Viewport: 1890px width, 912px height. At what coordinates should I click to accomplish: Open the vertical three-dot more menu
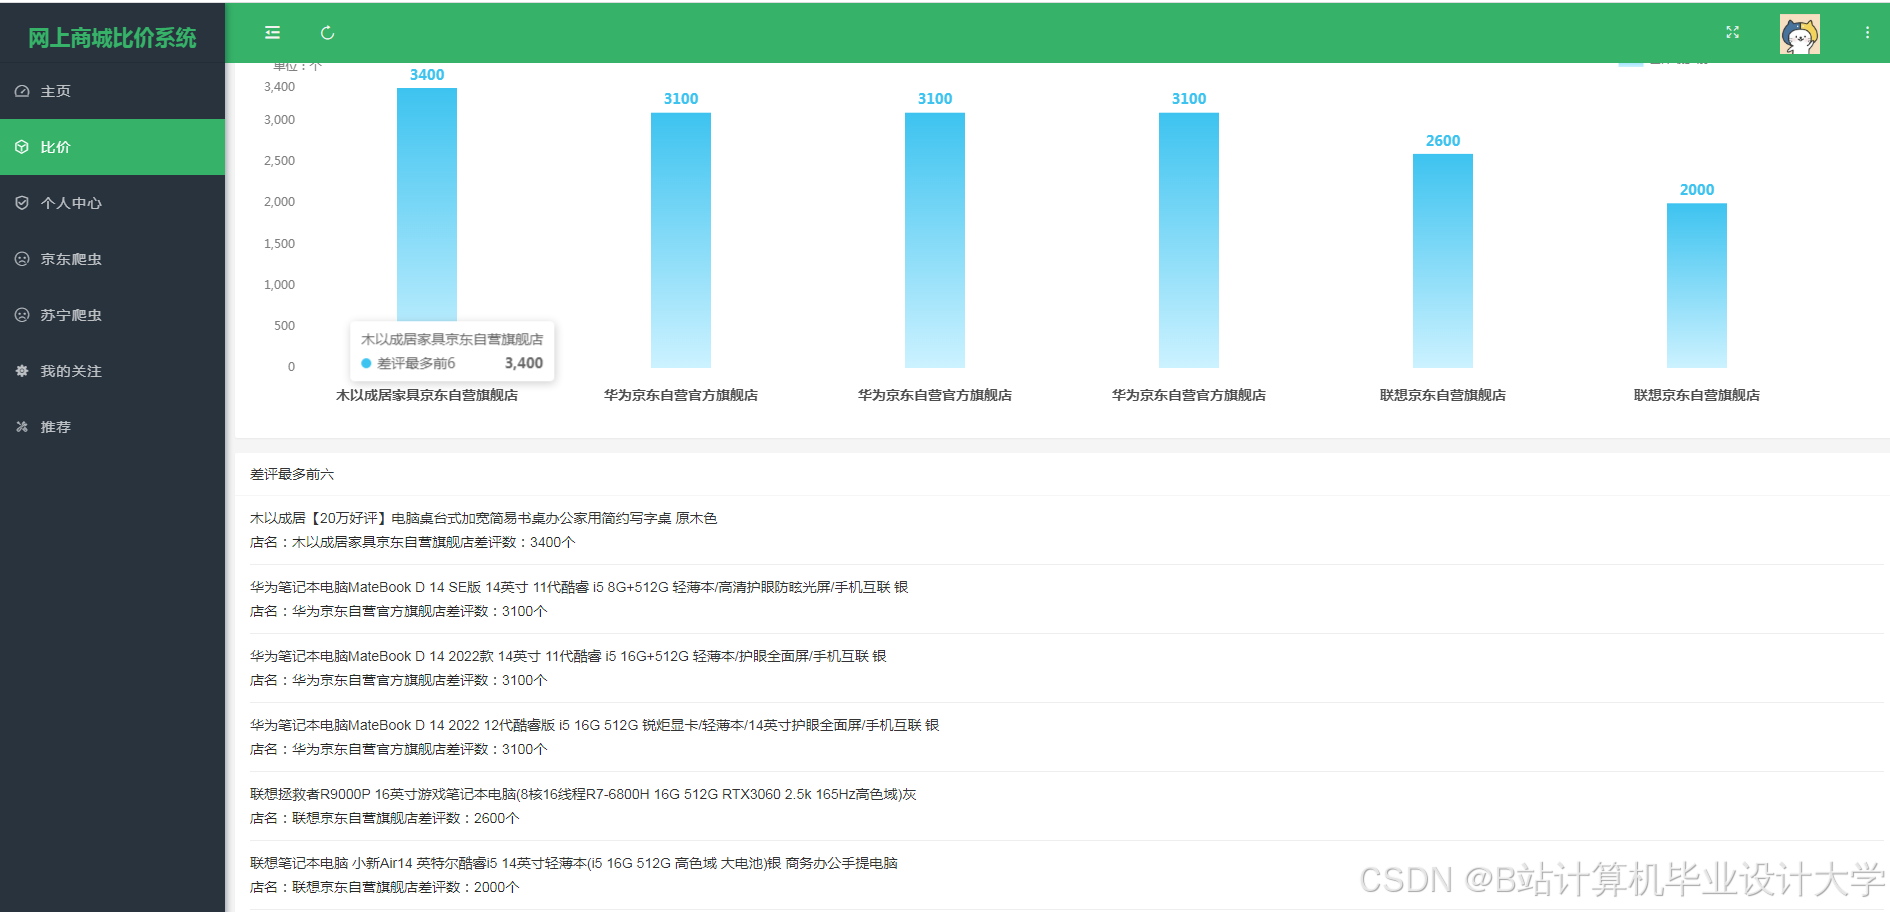click(1867, 33)
